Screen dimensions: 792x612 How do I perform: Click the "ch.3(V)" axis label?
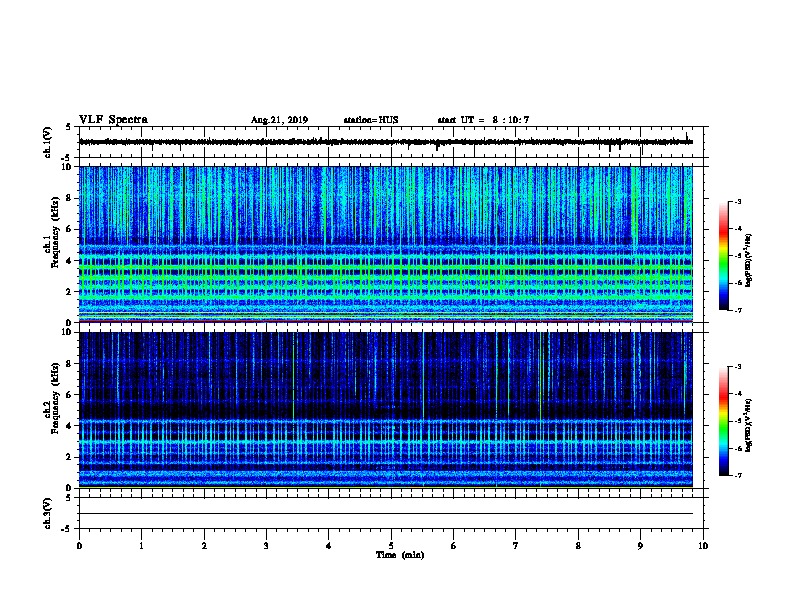tap(48, 513)
